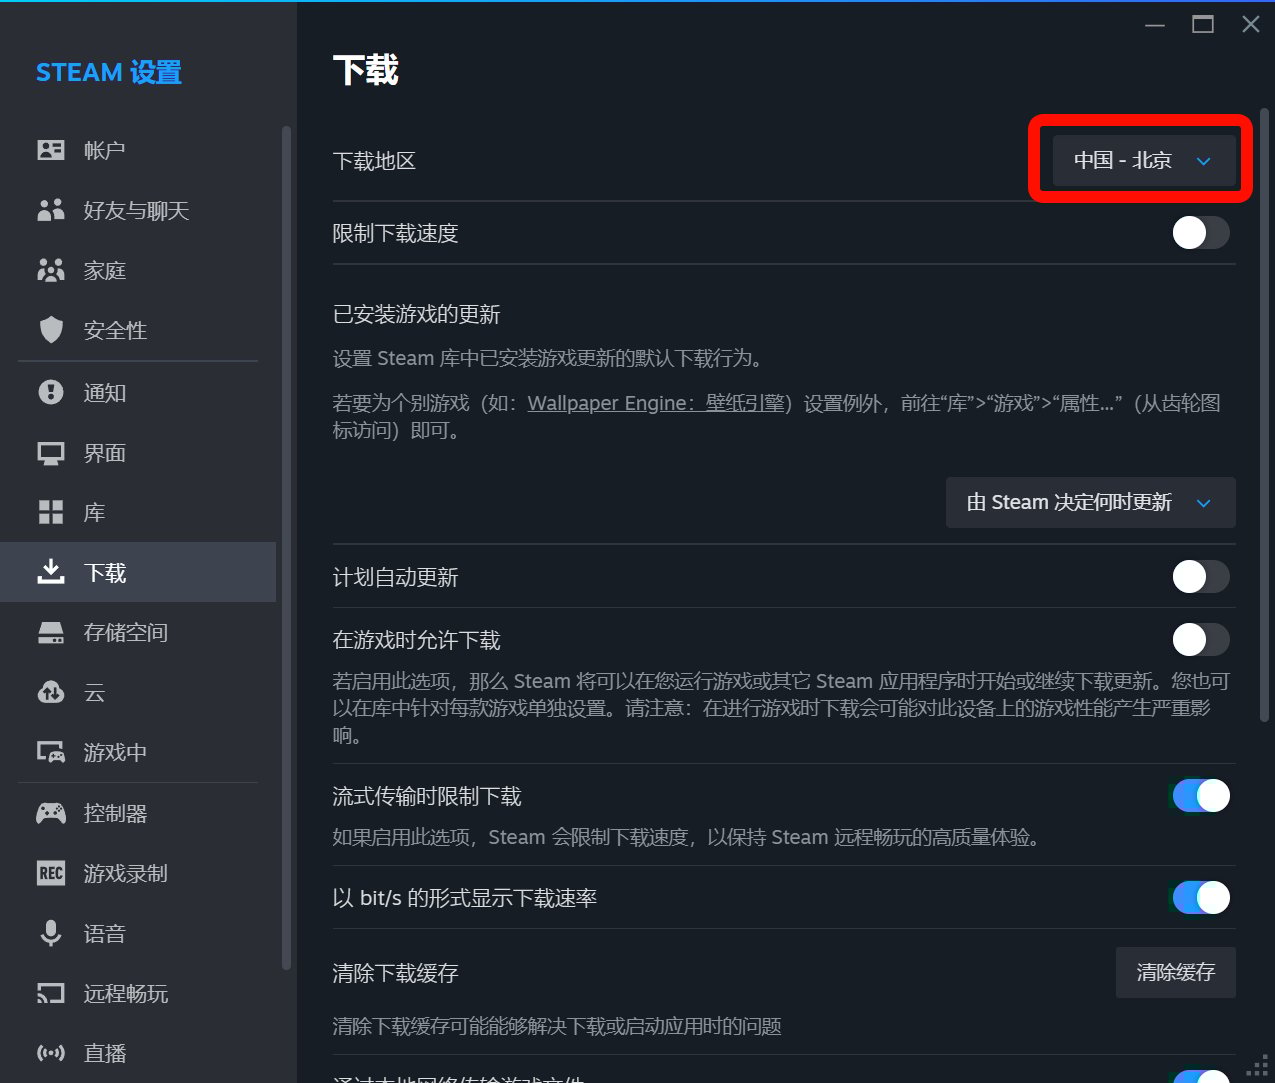The width and height of the screenshot is (1275, 1083).
Task: Click the 控制器 gamepad icon
Action: point(51,813)
